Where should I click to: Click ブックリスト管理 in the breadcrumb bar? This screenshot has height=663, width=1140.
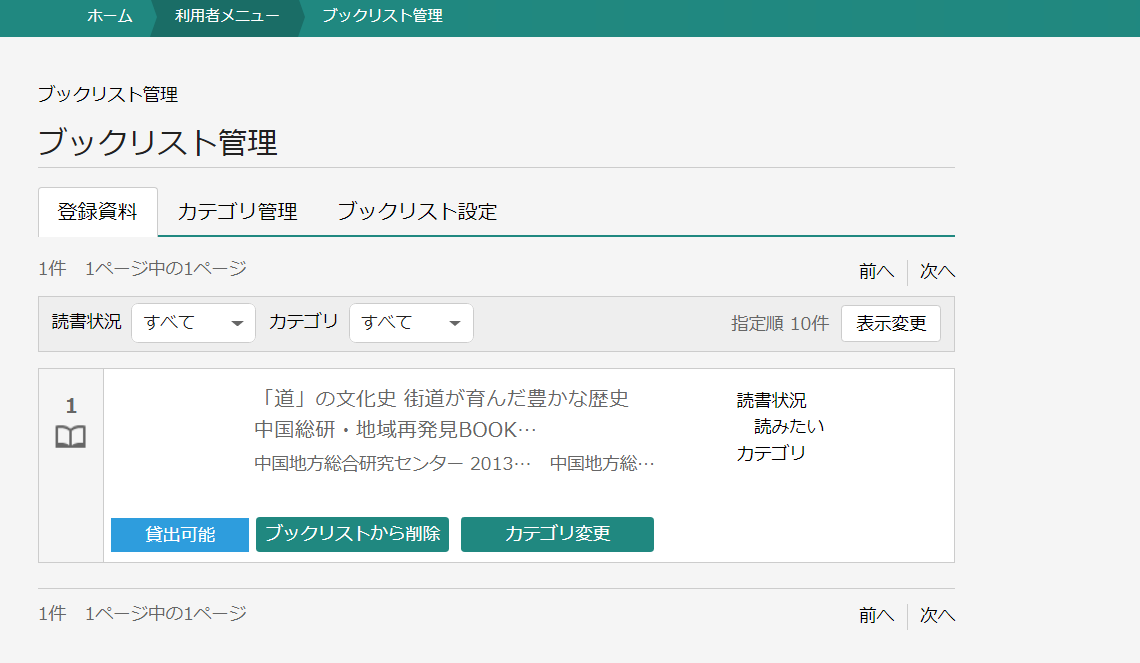coord(382,16)
